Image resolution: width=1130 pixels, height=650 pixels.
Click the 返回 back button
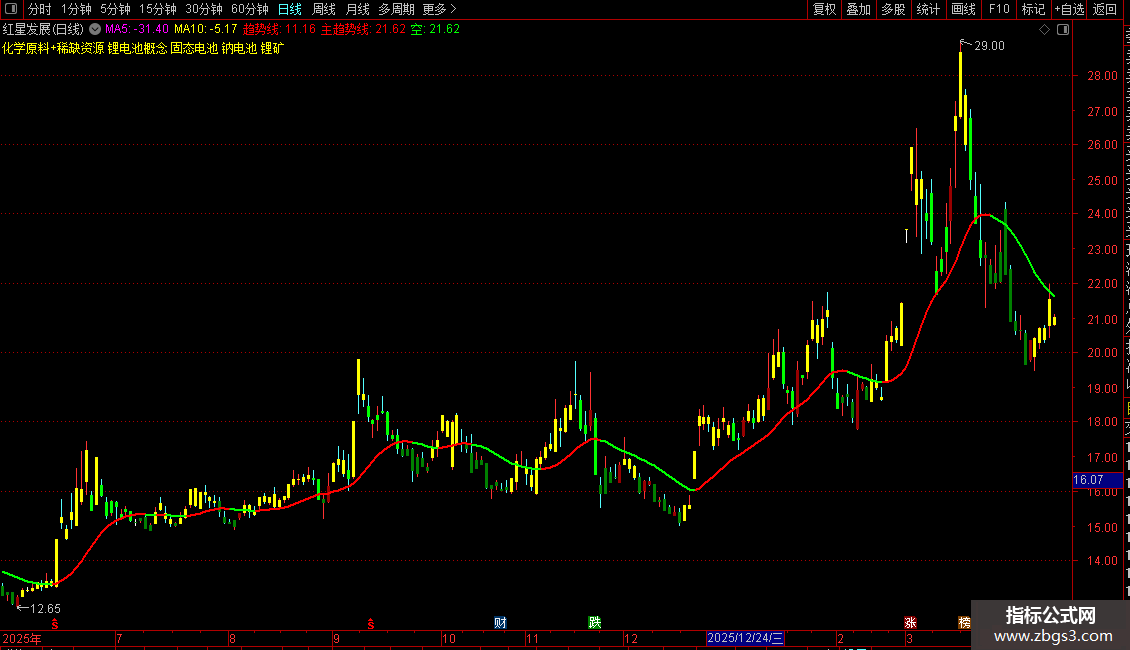tap(1105, 9)
